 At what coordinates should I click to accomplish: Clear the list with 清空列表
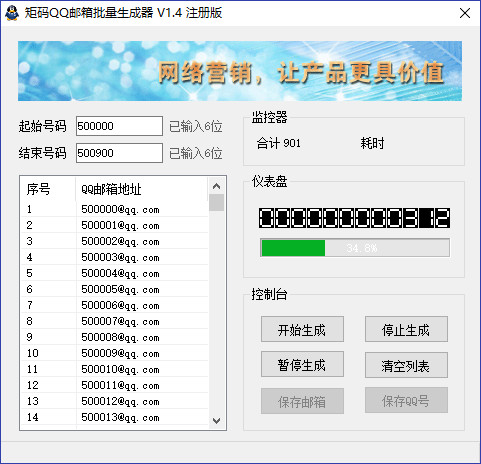click(406, 365)
